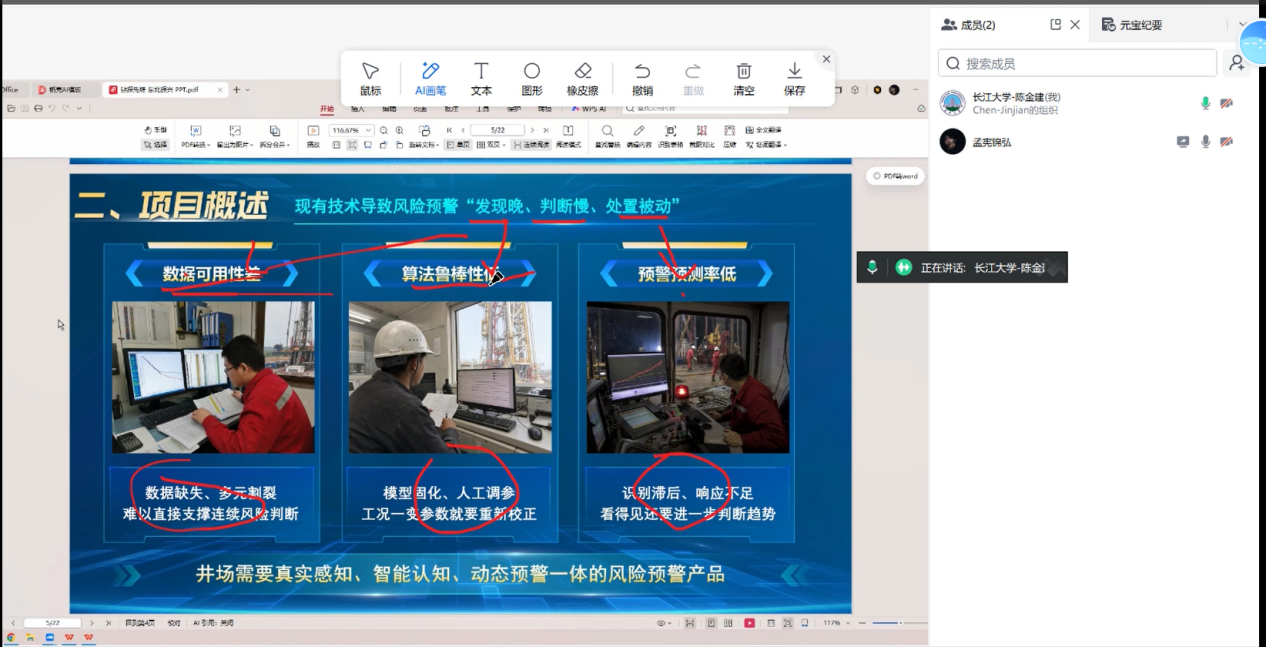Toggle microphone for 孟宪锦弘
The height and width of the screenshot is (647, 1266).
click(1206, 142)
